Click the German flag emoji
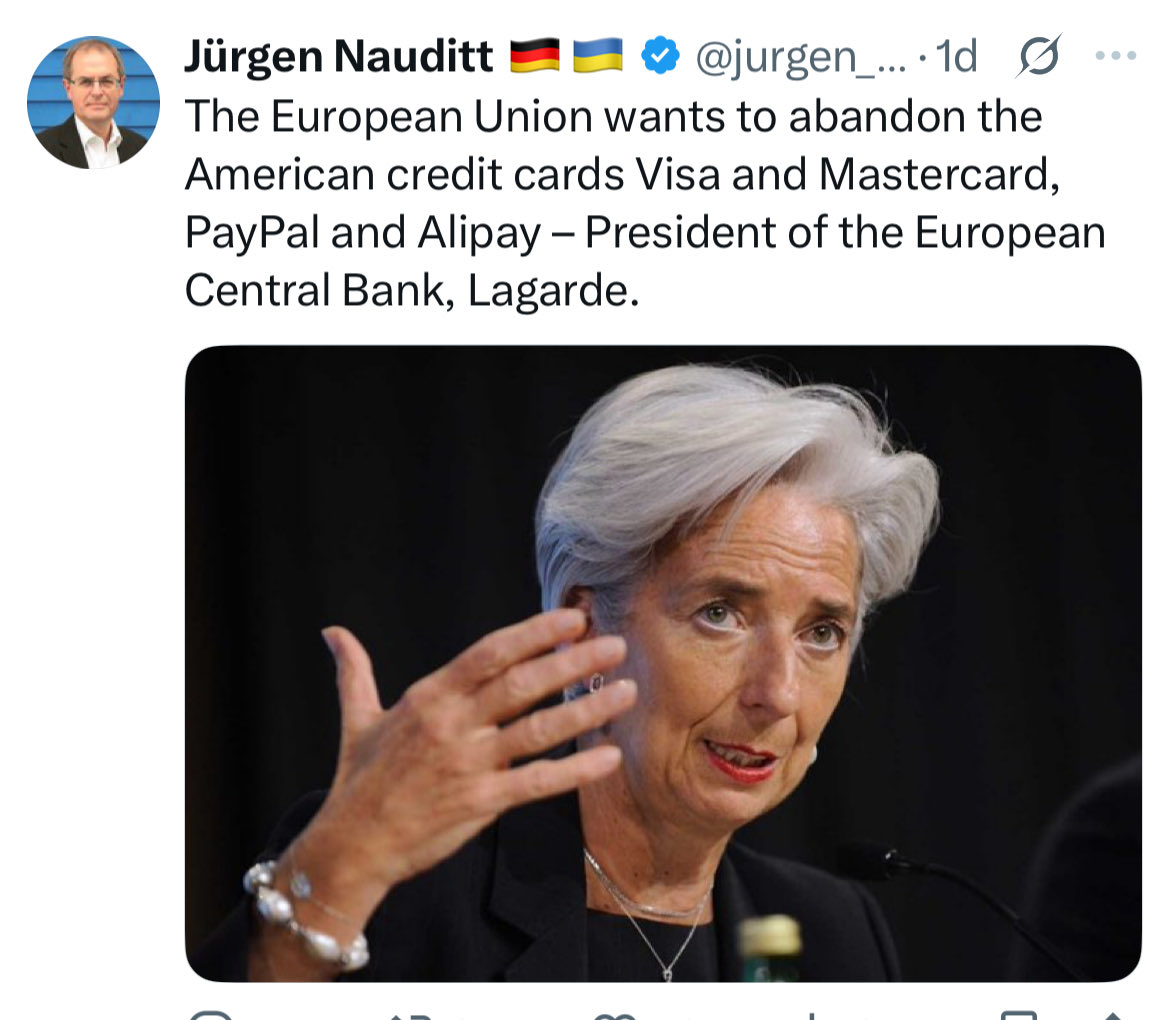Screen dimensions: 1170x1020 pos(534,56)
